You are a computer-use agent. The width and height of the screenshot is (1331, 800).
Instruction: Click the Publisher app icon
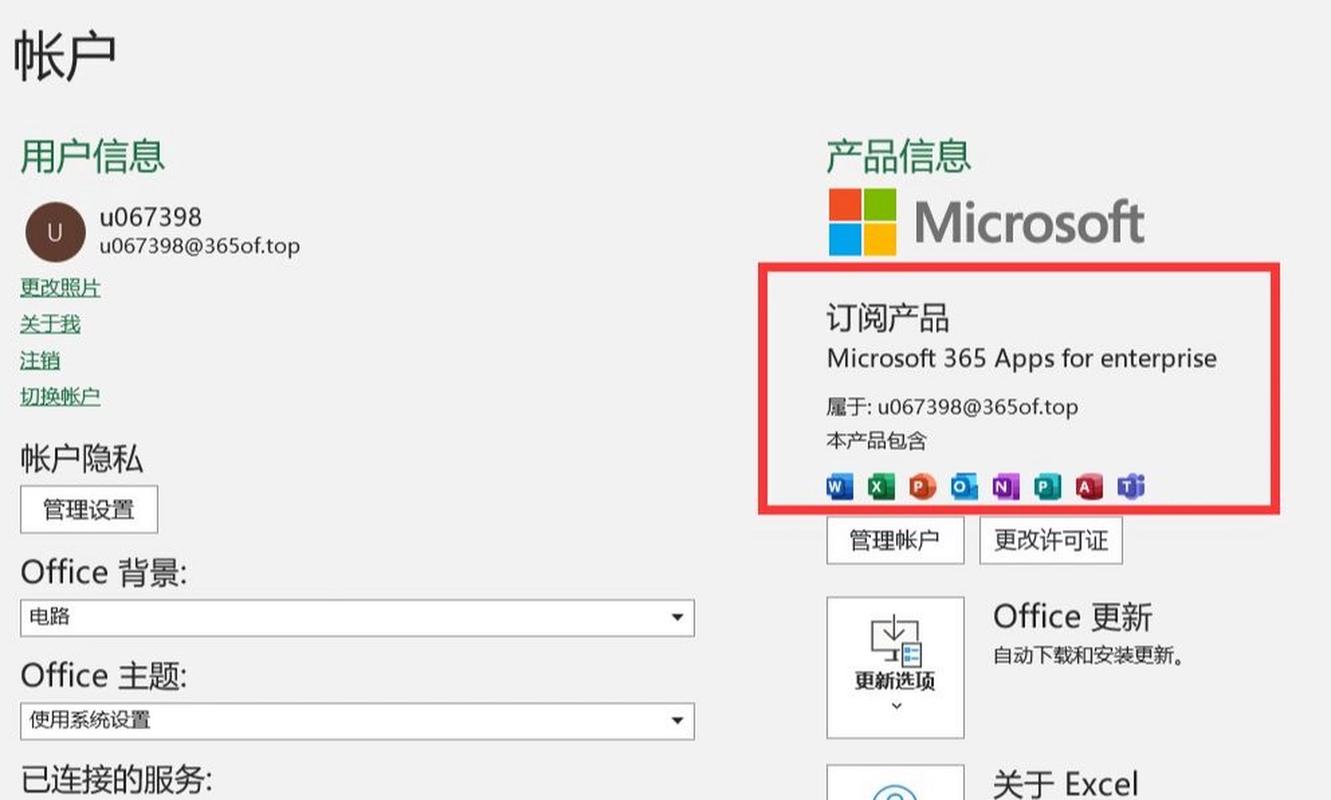1047,487
